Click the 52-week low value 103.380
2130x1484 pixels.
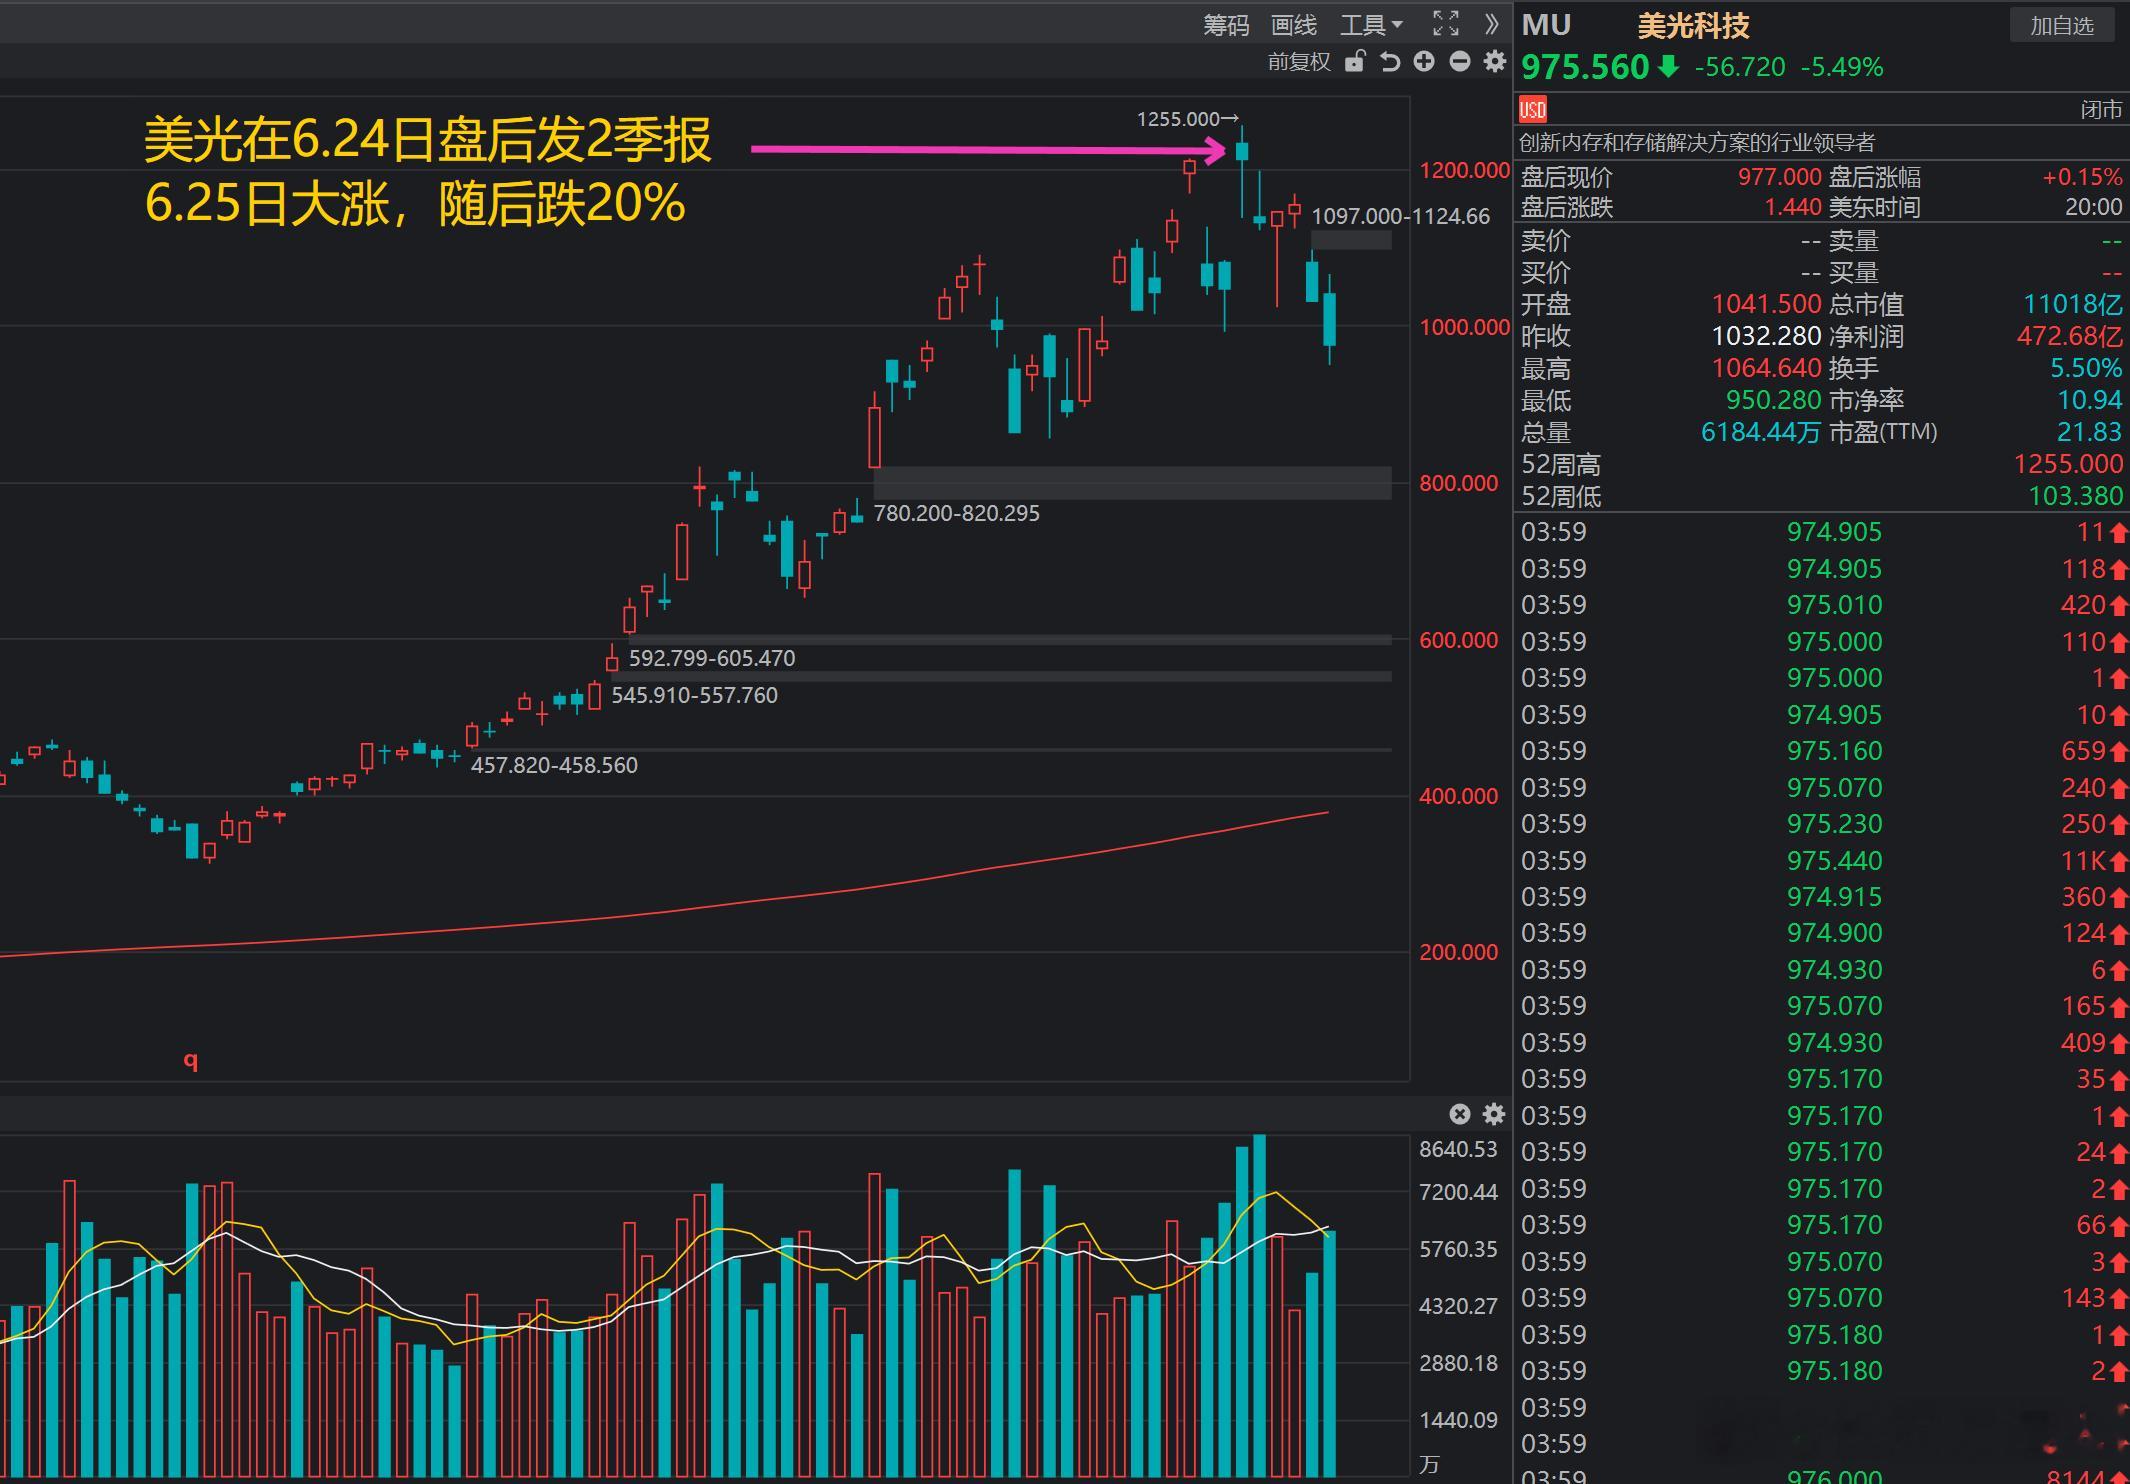(2075, 496)
